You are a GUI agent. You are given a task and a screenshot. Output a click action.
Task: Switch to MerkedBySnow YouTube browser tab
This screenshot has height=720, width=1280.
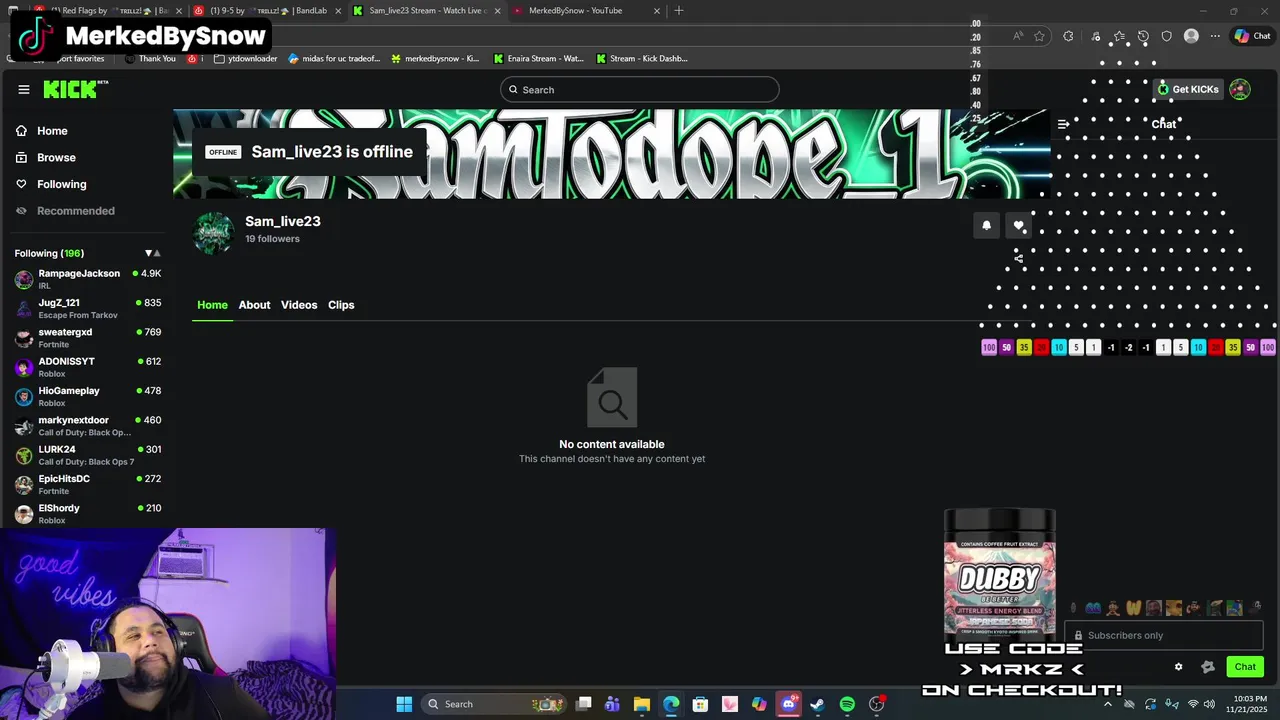click(x=585, y=11)
